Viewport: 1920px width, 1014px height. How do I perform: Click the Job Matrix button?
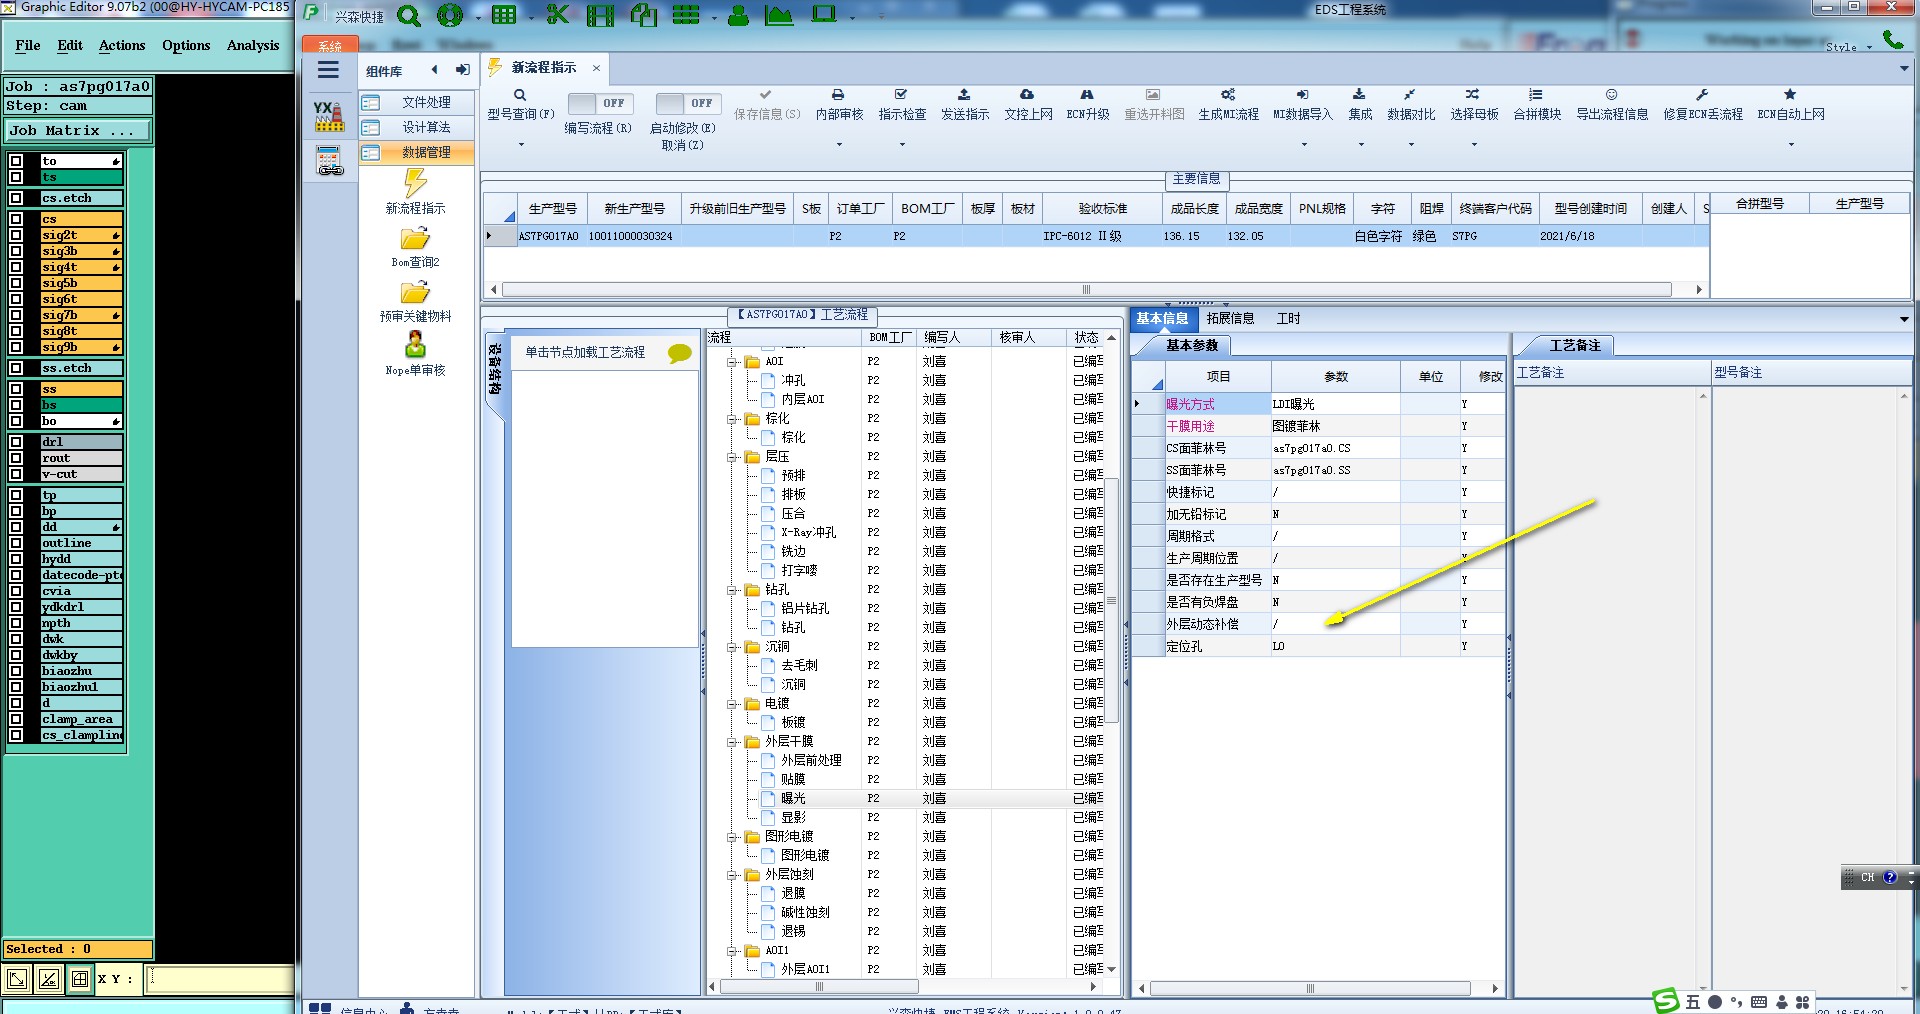(78, 130)
